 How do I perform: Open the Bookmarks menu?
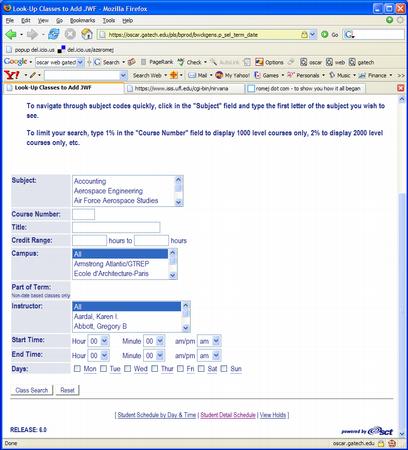82,21
